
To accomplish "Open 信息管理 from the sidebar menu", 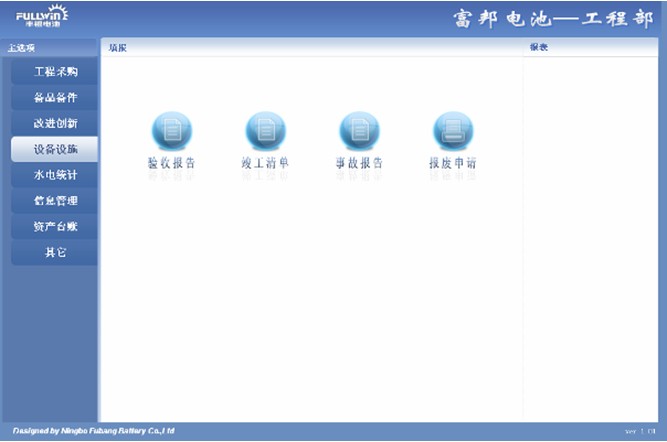I will point(55,201).
